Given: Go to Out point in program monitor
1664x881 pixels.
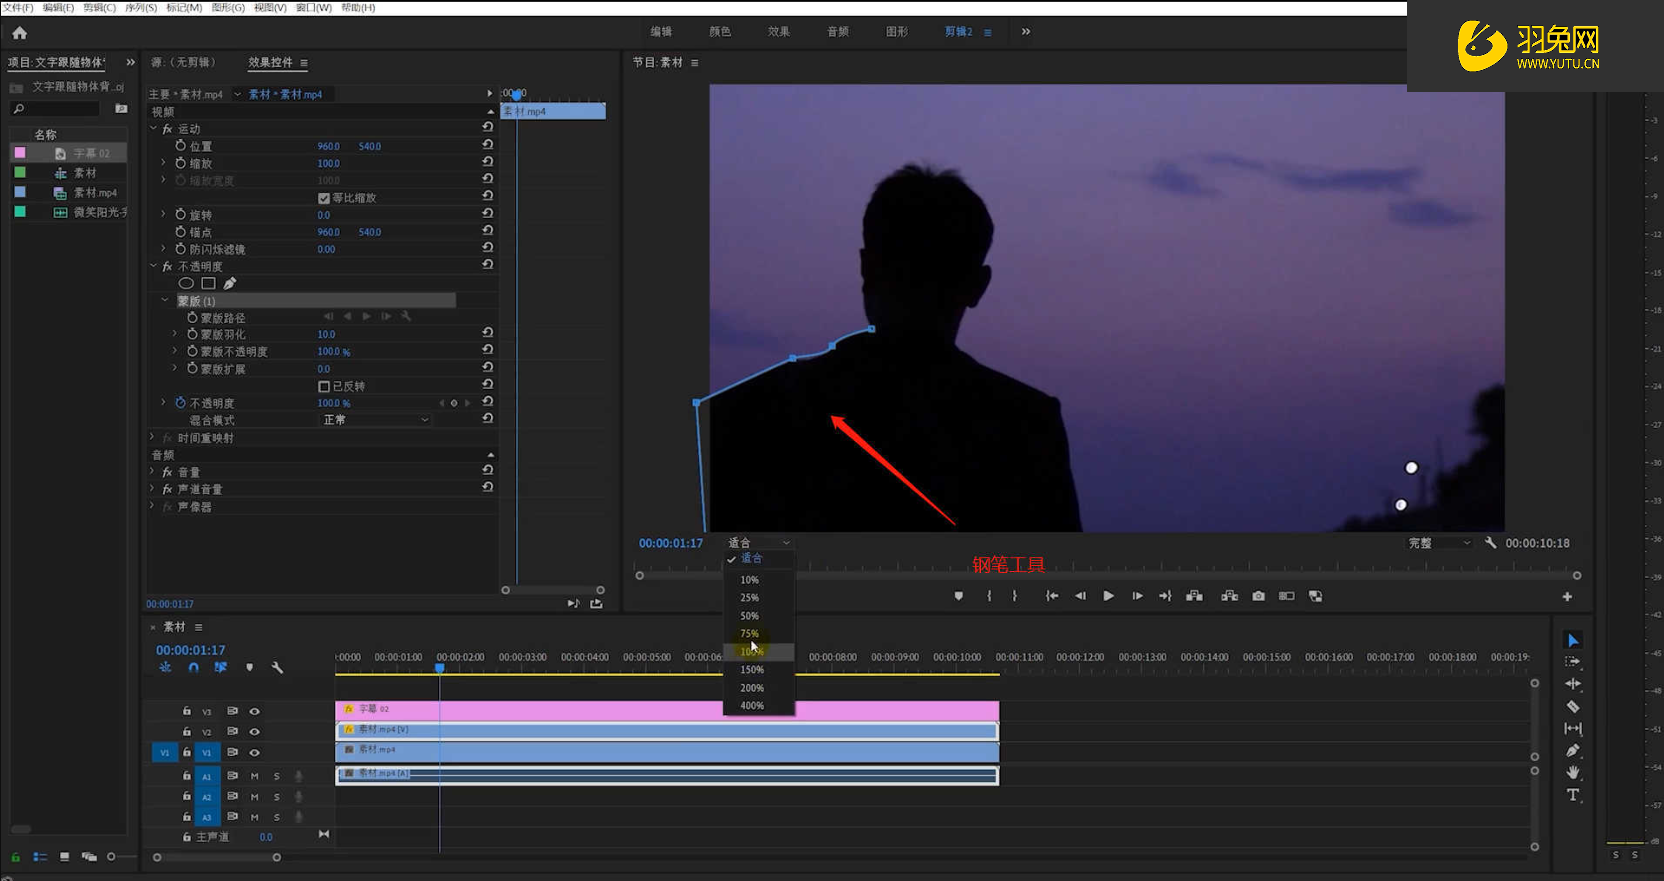Looking at the screenshot, I should (1165, 596).
